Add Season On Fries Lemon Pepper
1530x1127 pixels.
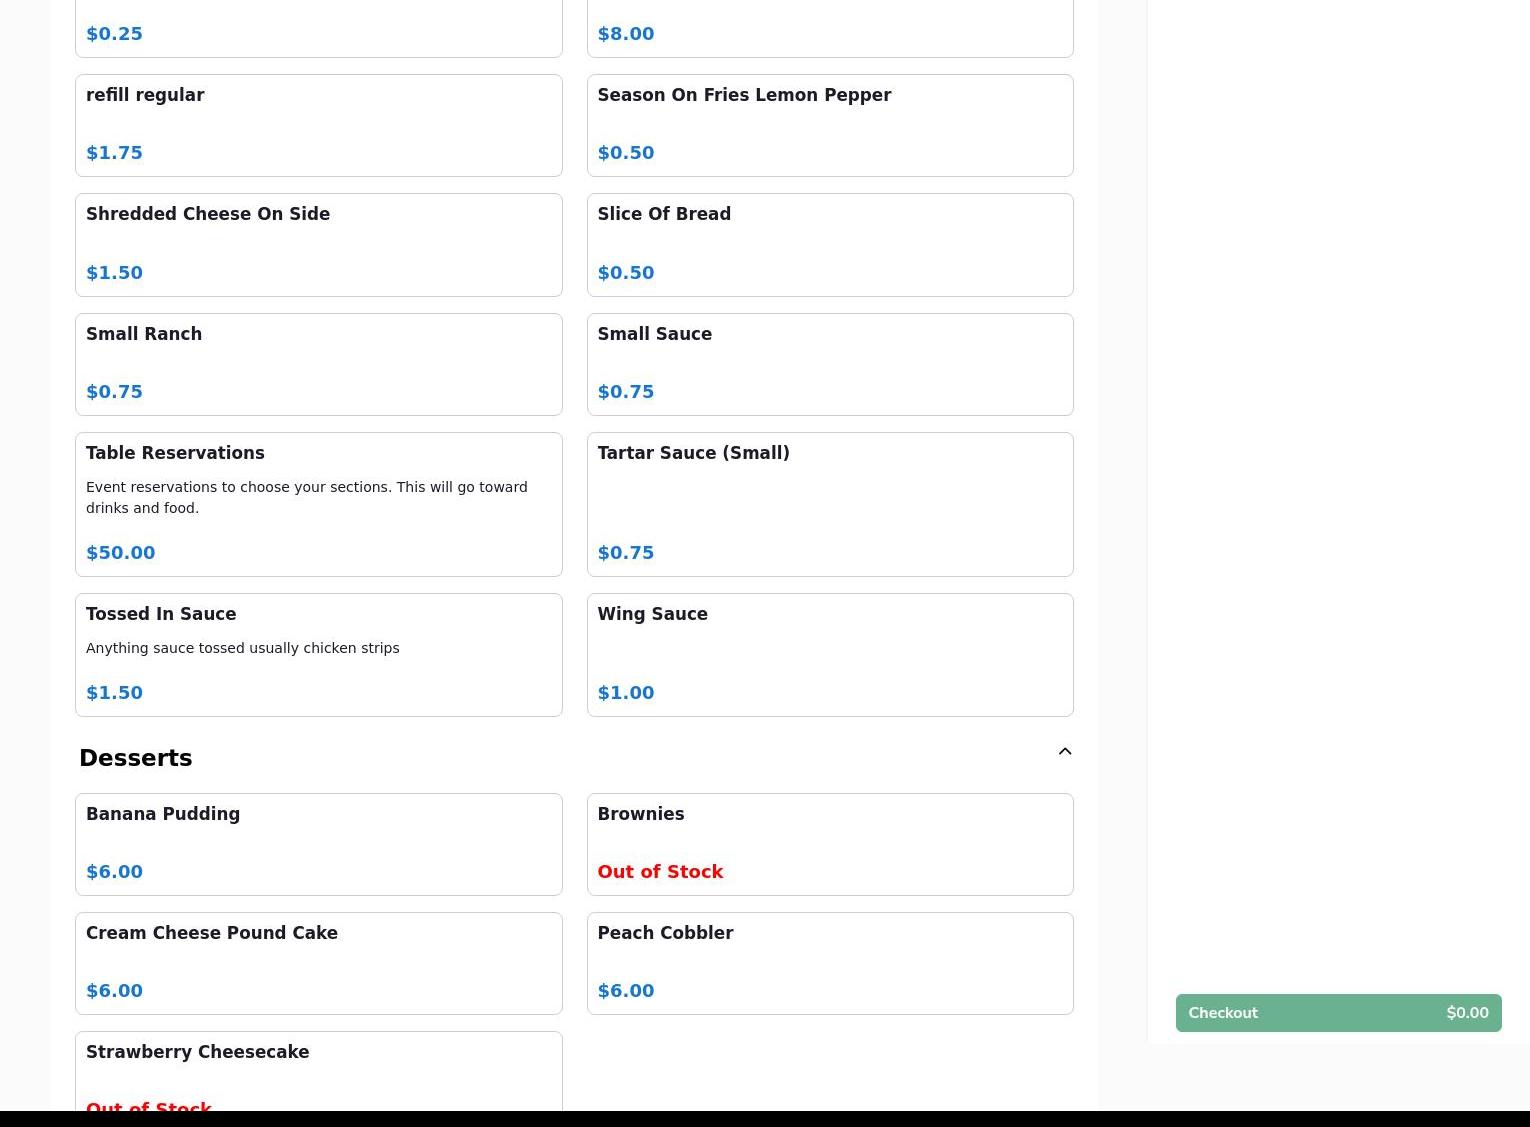[829, 125]
